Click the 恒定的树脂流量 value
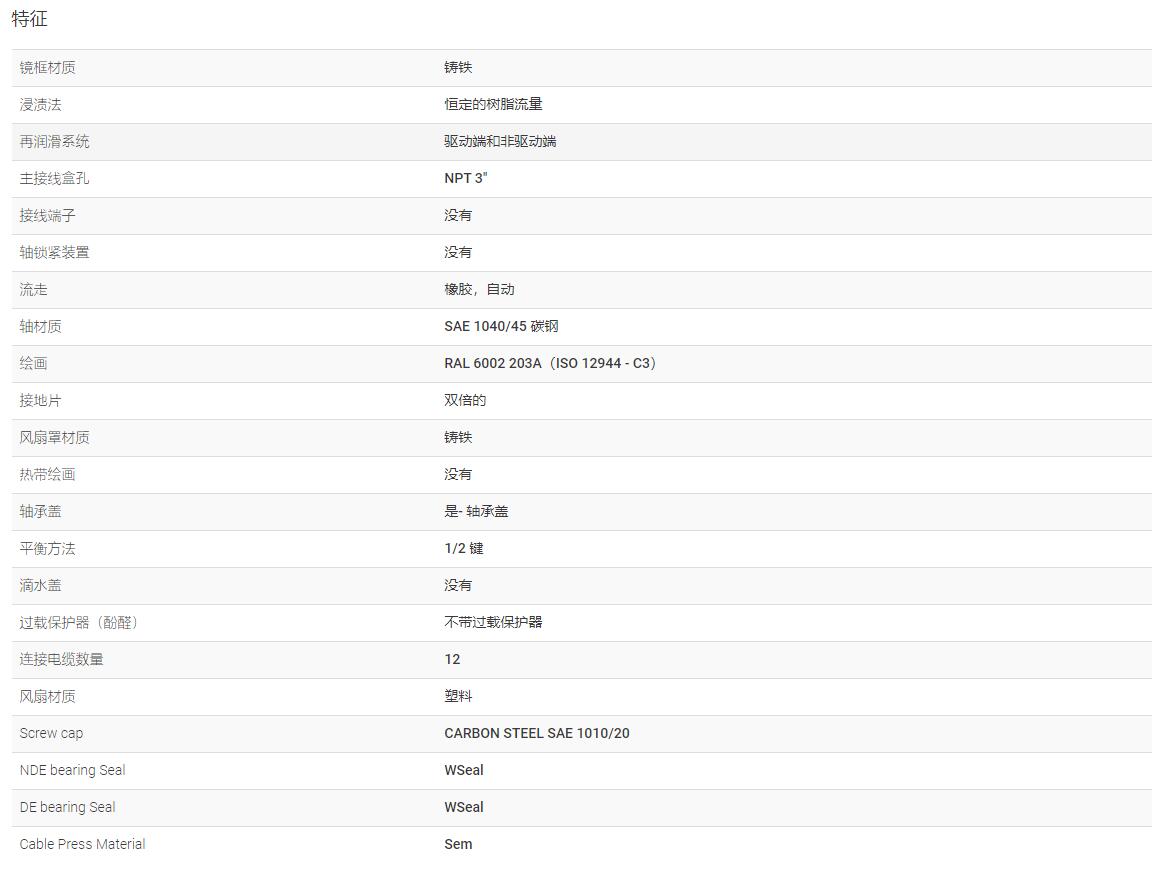The height and width of the screenshot is (872, 1169). coord(494,104)
